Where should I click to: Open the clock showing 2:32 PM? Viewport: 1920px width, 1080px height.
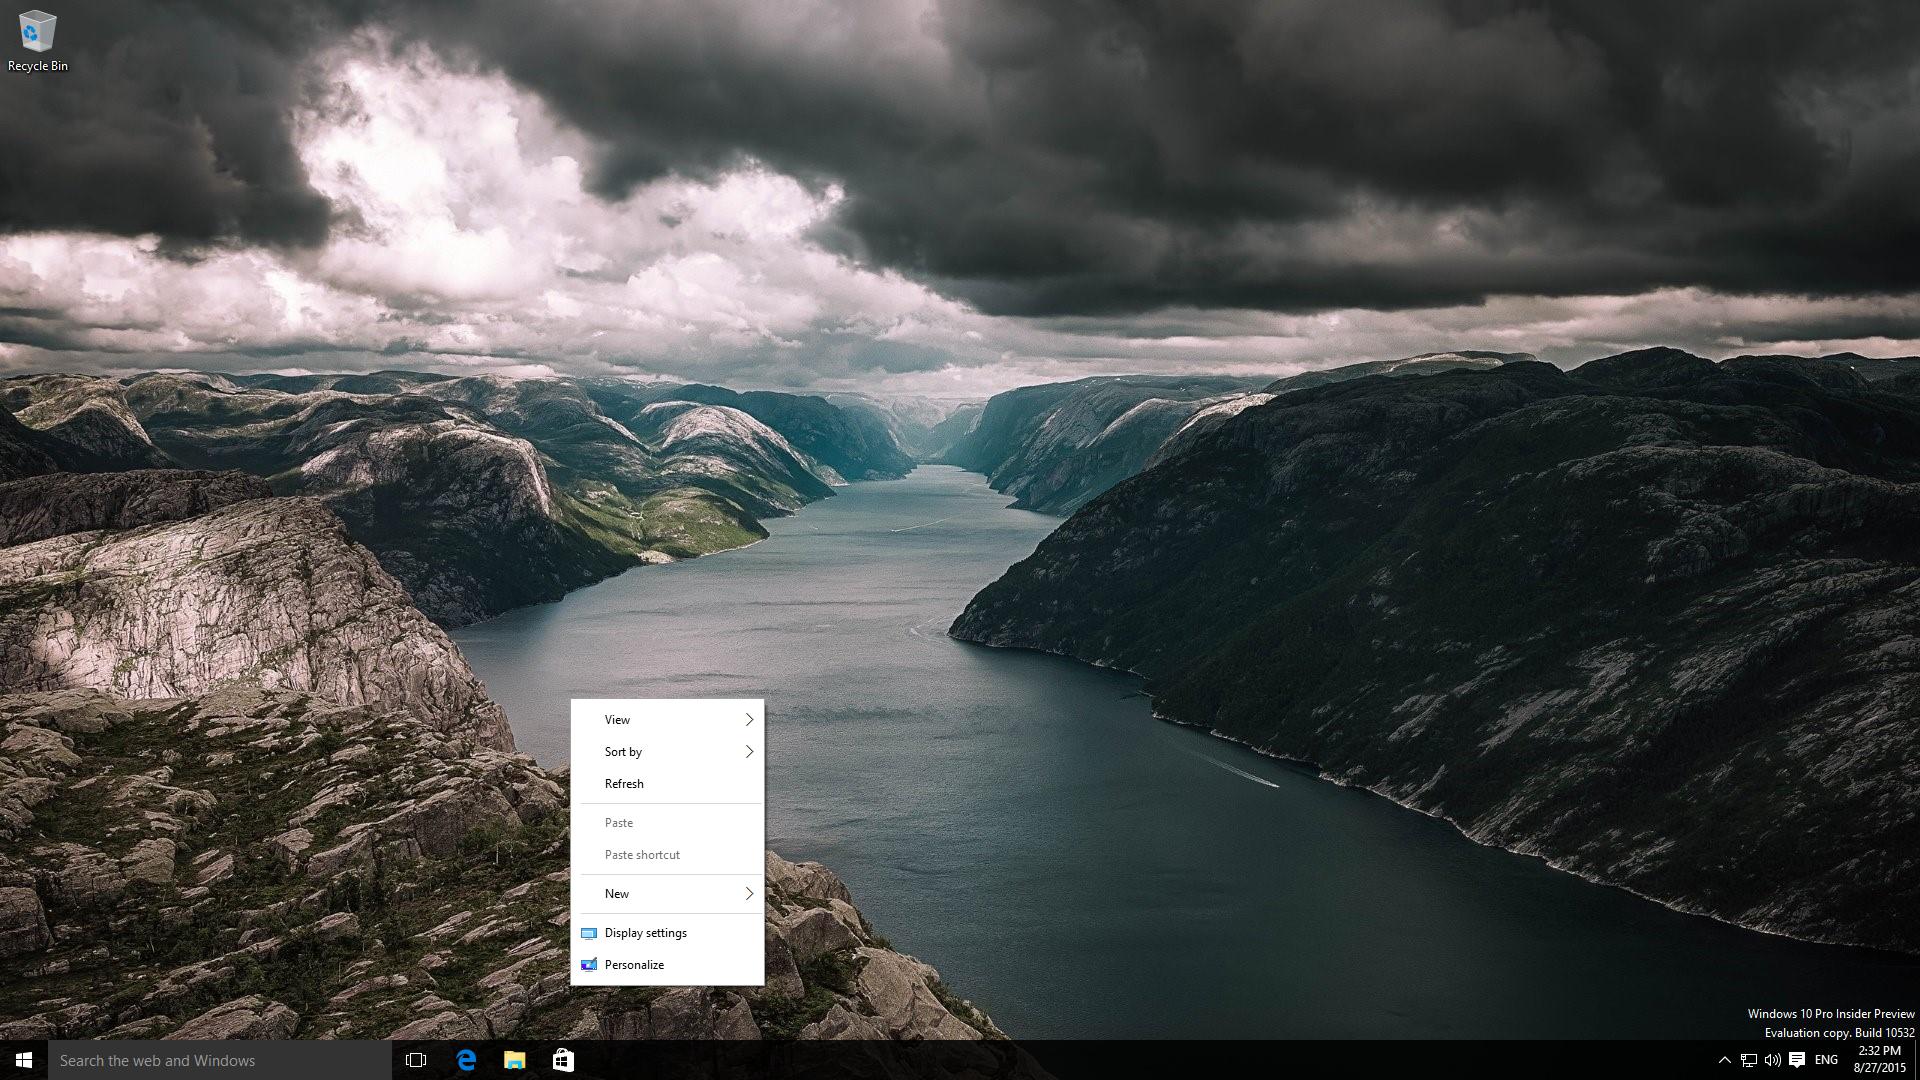tap(1879, 1060)
